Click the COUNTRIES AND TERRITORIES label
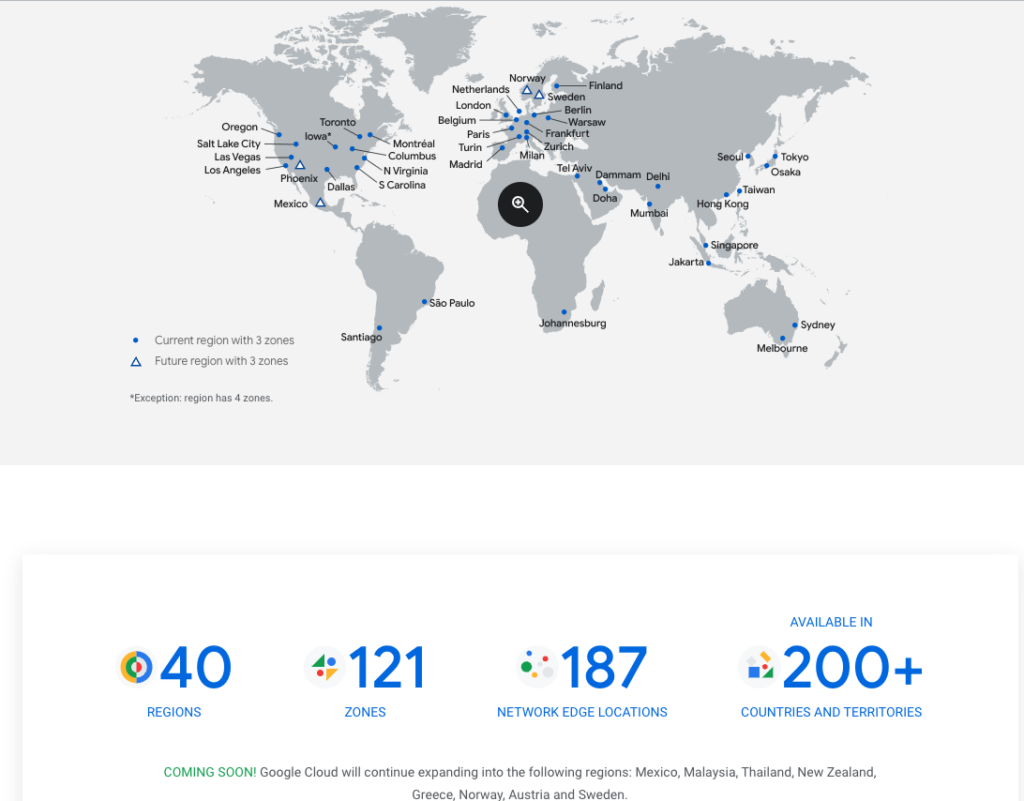Image resolution: width=1024 pixels, height=801 pixels. tap(831, 712)
